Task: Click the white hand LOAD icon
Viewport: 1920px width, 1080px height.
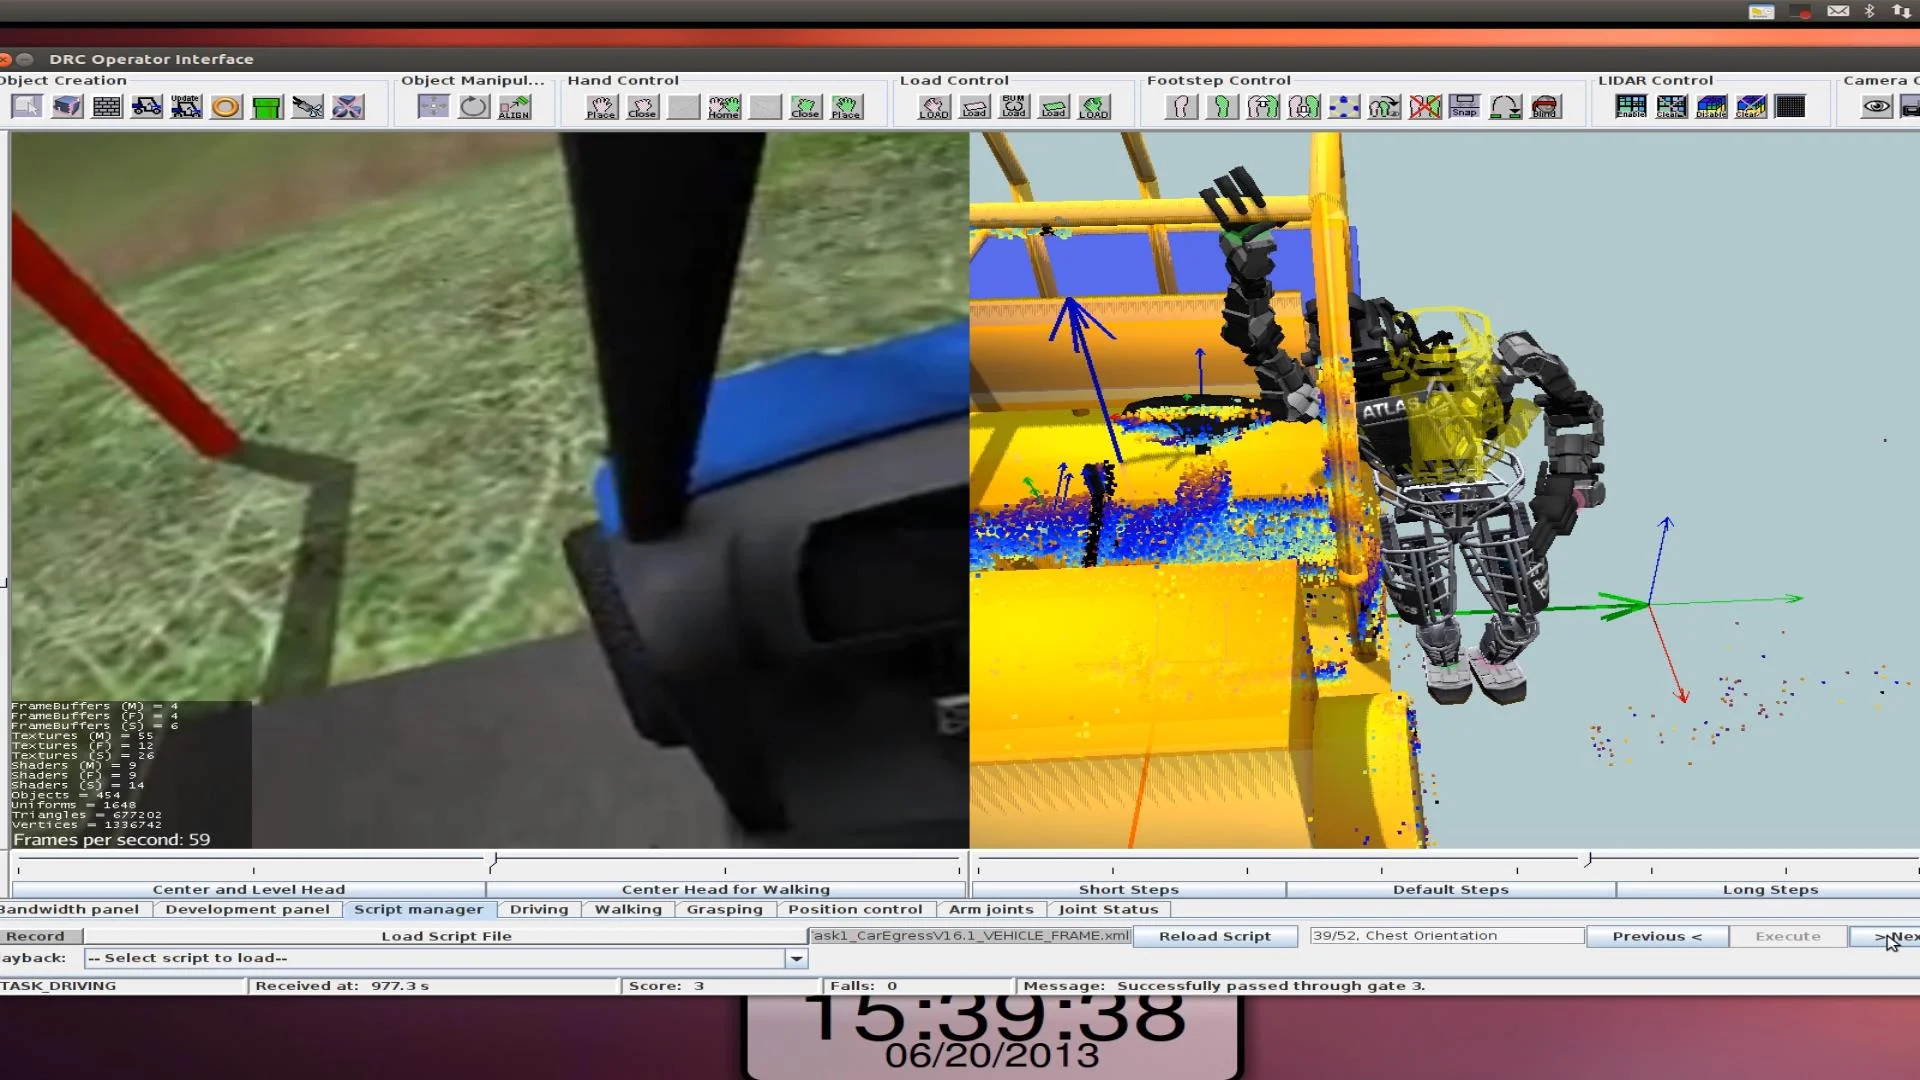Action: (x=934, y=106)
